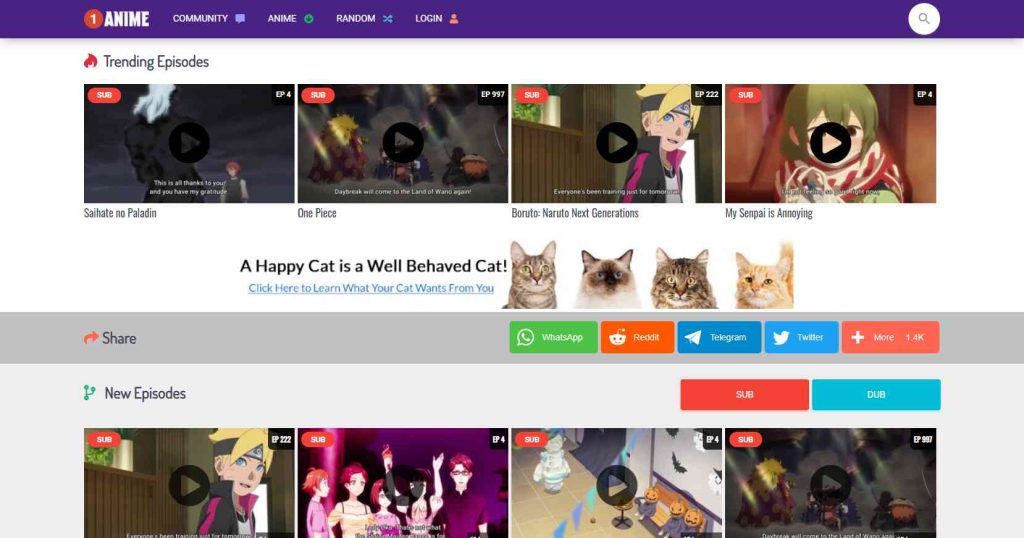Open One Piece title link
Screen dimensions: 1024x538
pyautogui.click(x=317, y=213)
